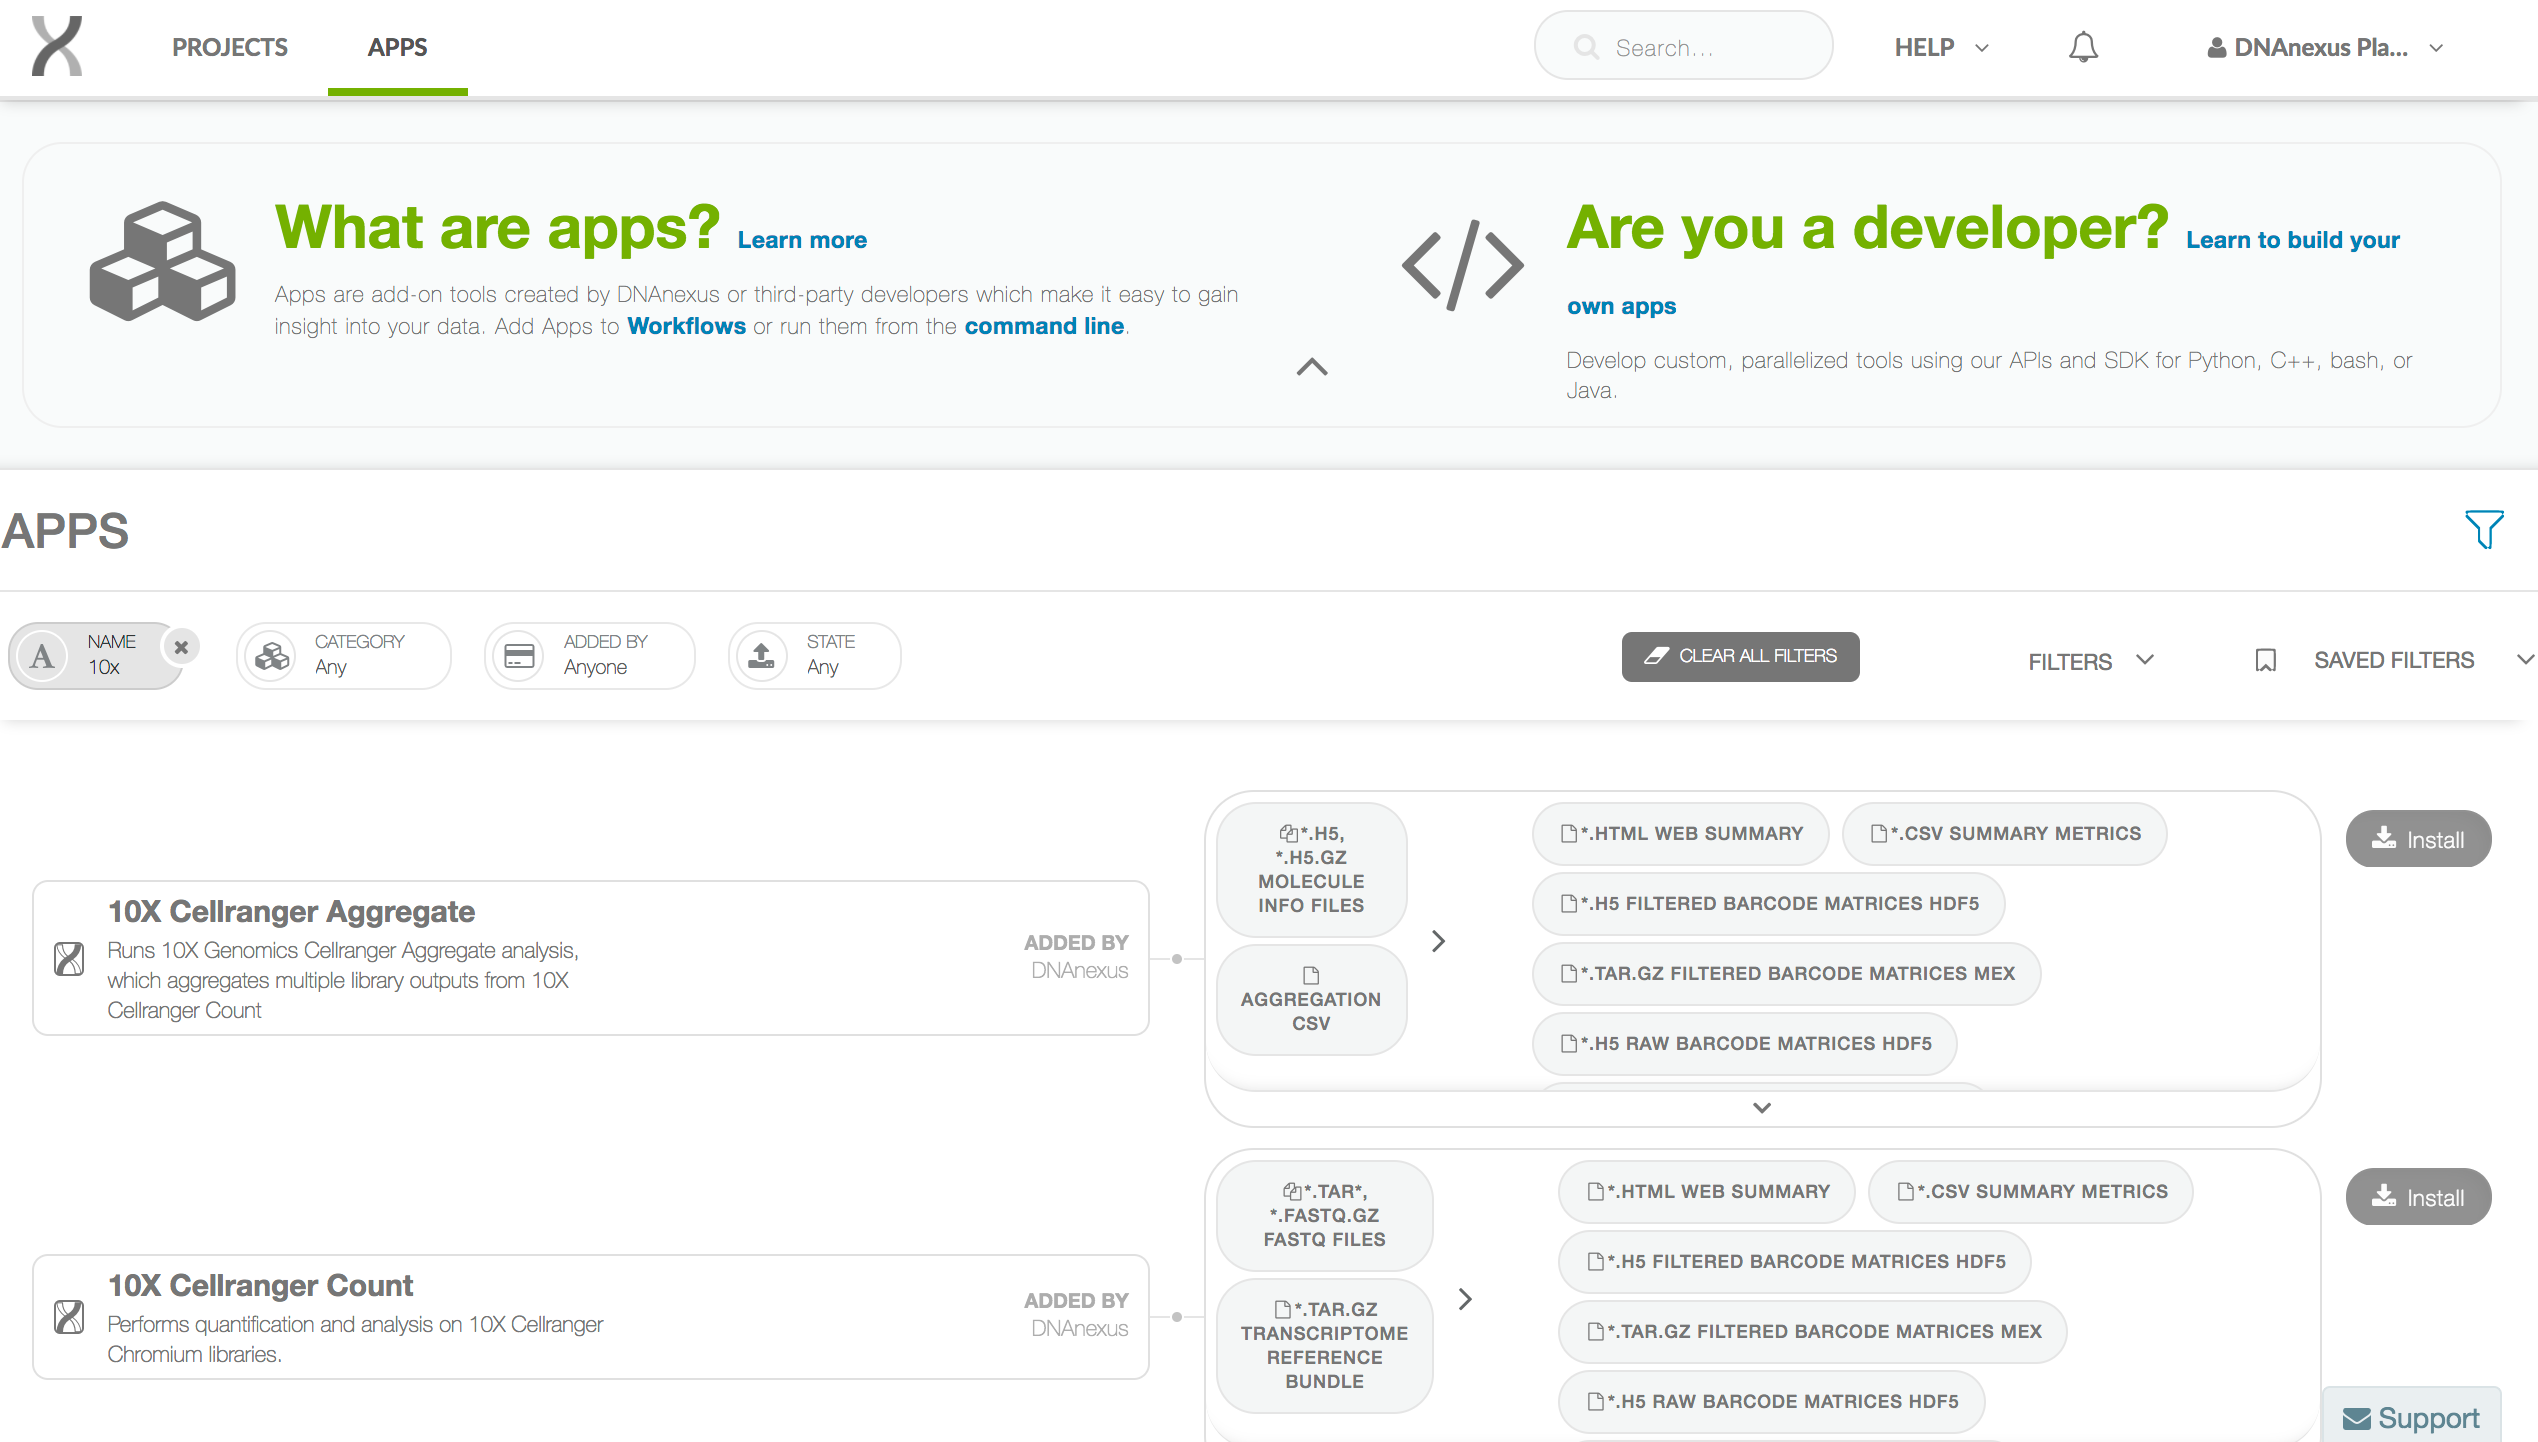The height and width of the screenshot is (1442, 2538).
Task: Select the APPS tab
Action: 397,47
